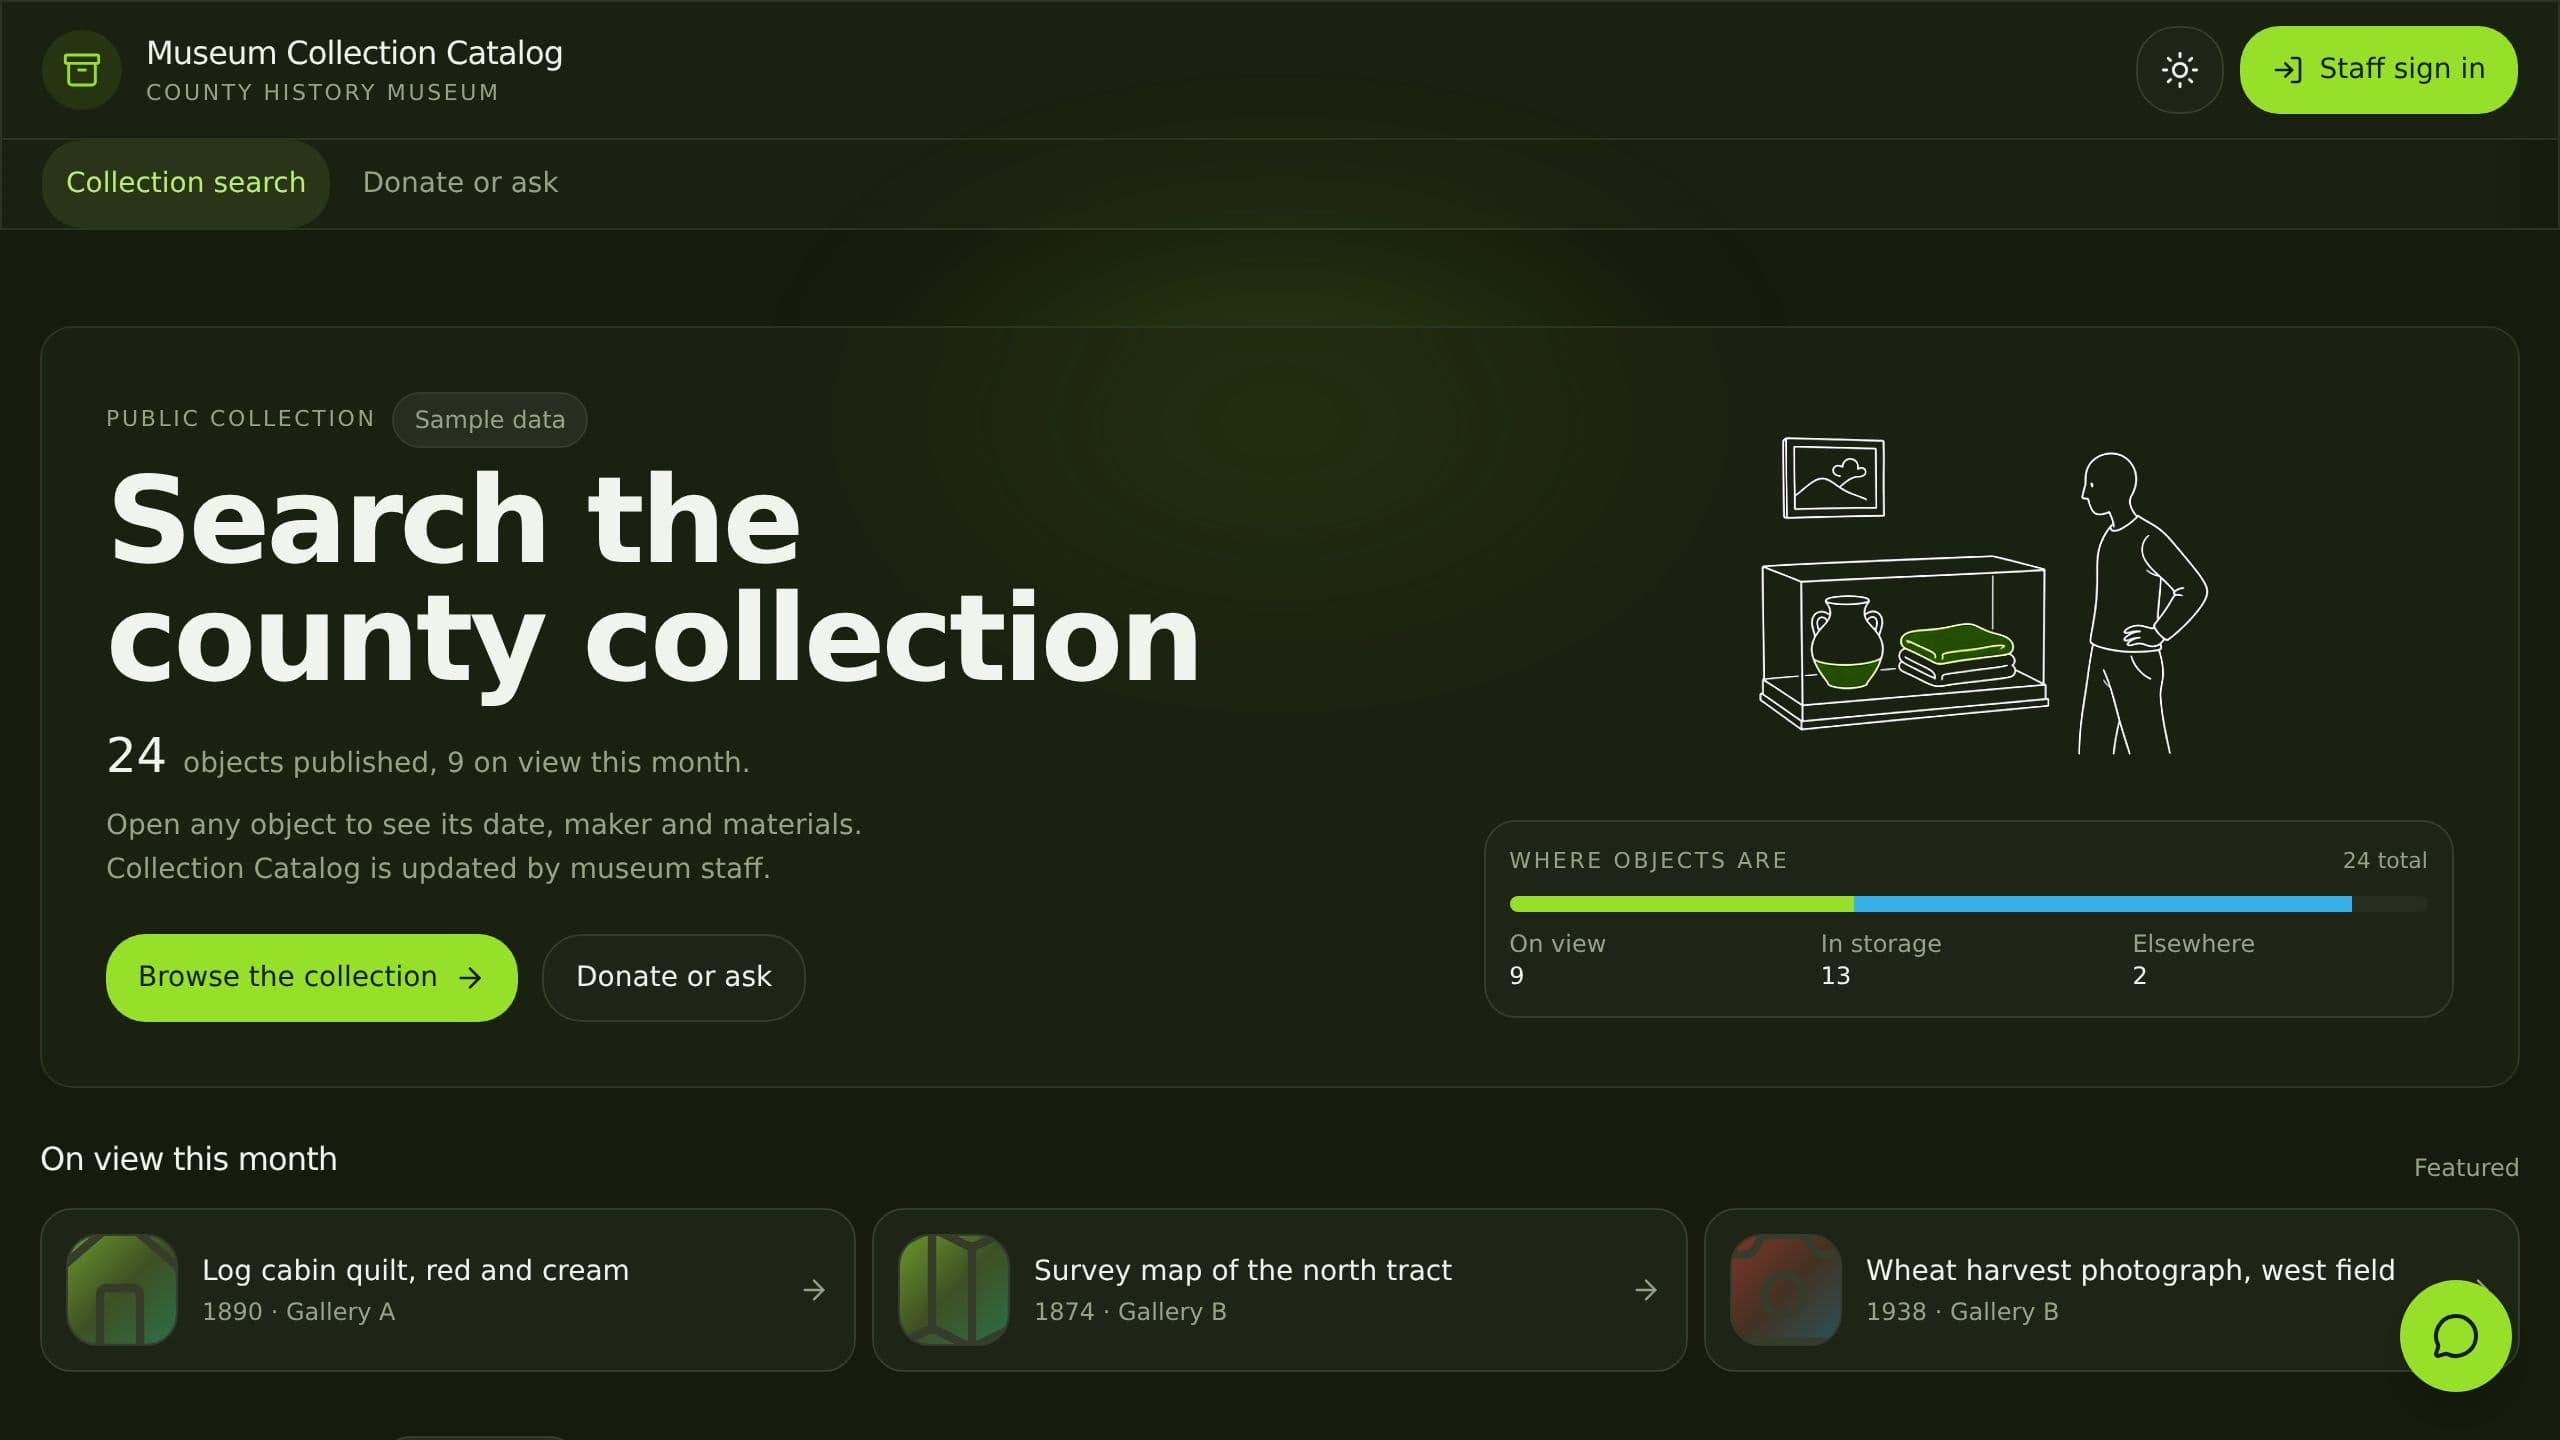Viewport: 2560px width, 1440px height.
Task: Click the Log cabin quilt thumbnail
Action: 122,1290
